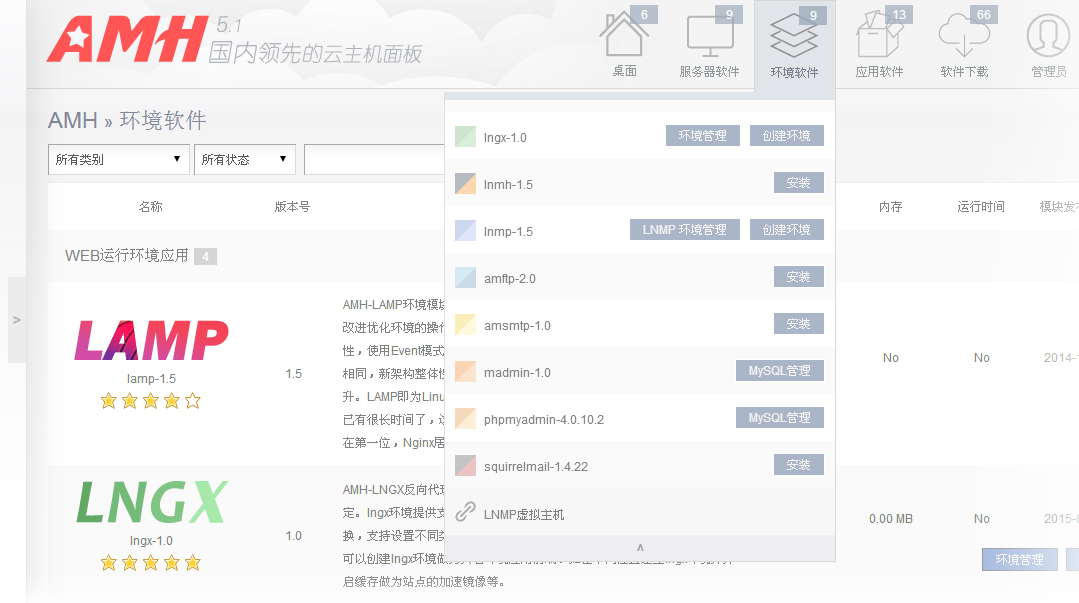This screenshot has height=603, width=1079.
Task: Open 服务器软件 monitor icon
Action: coord(709,40)
